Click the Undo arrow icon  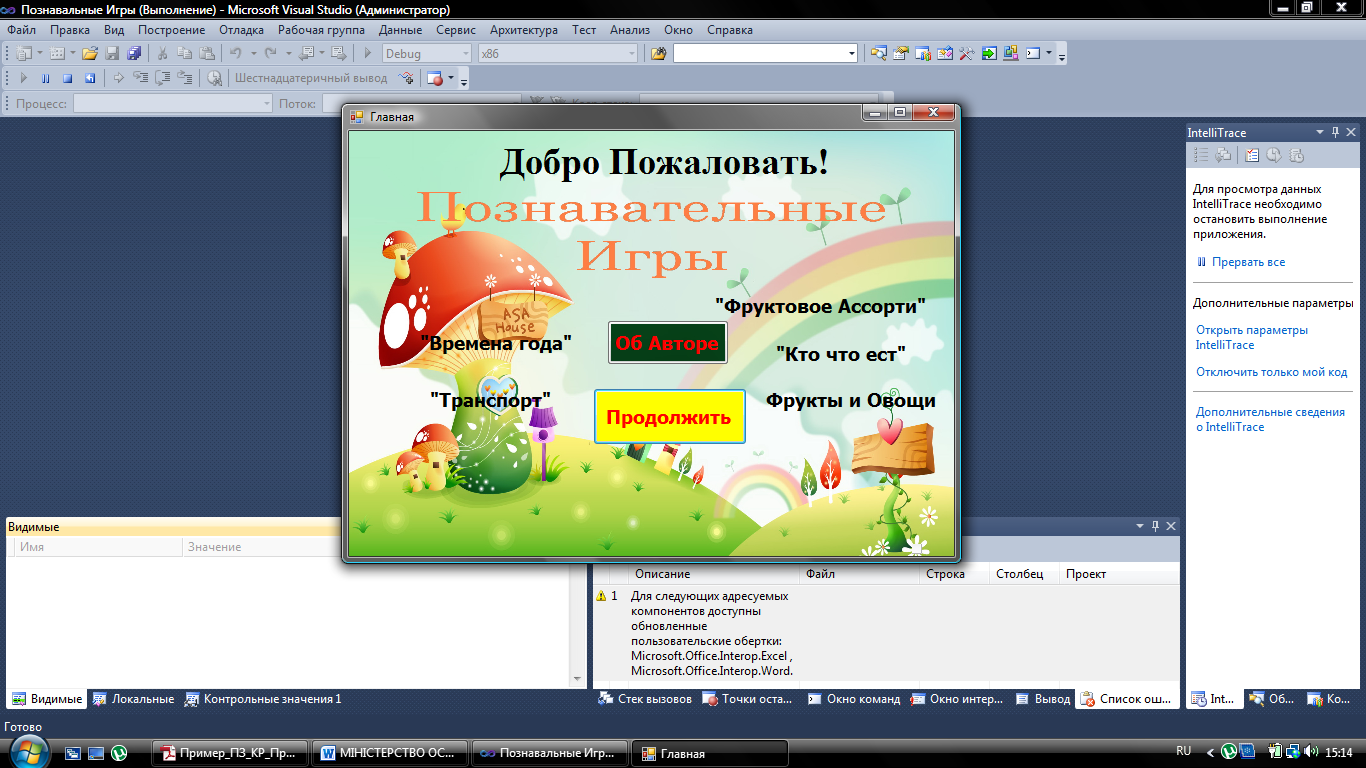[235, 53]
